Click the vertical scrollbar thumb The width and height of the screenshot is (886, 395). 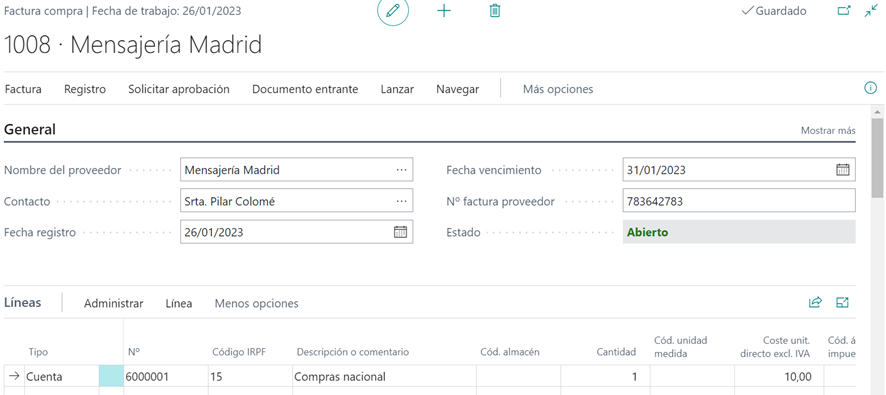click(877, 158)
